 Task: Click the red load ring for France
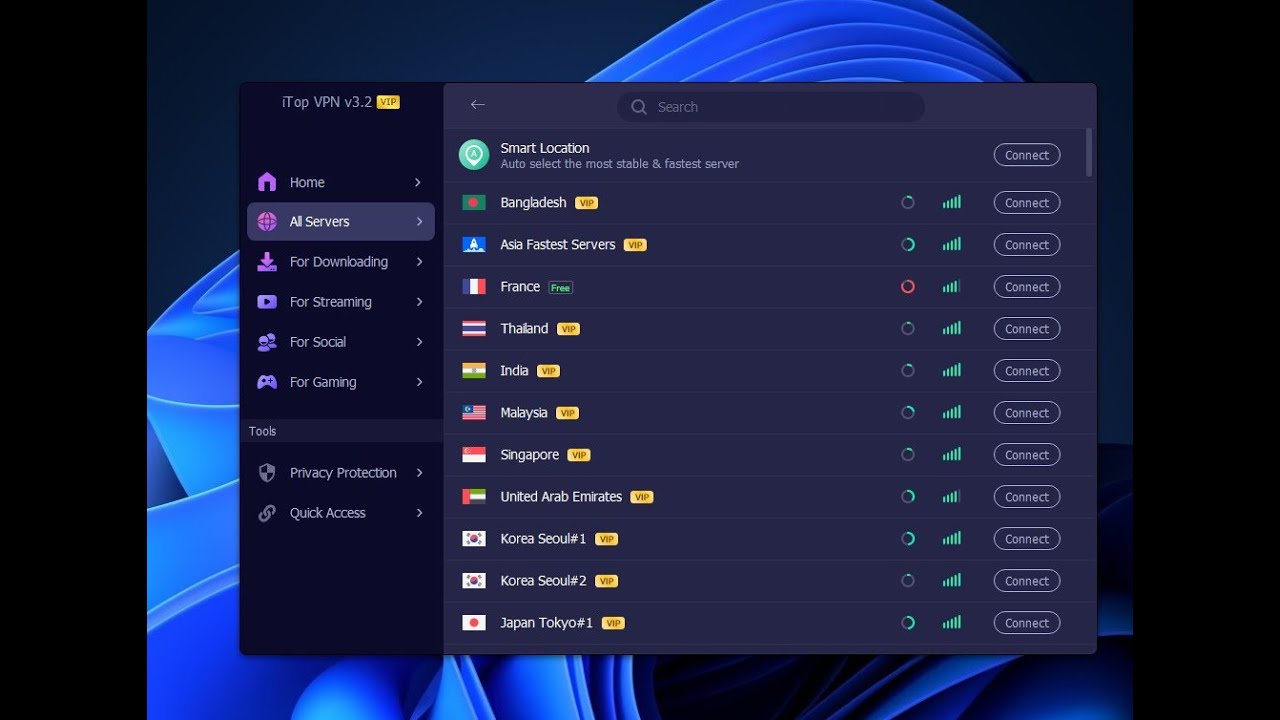[908, 287]
